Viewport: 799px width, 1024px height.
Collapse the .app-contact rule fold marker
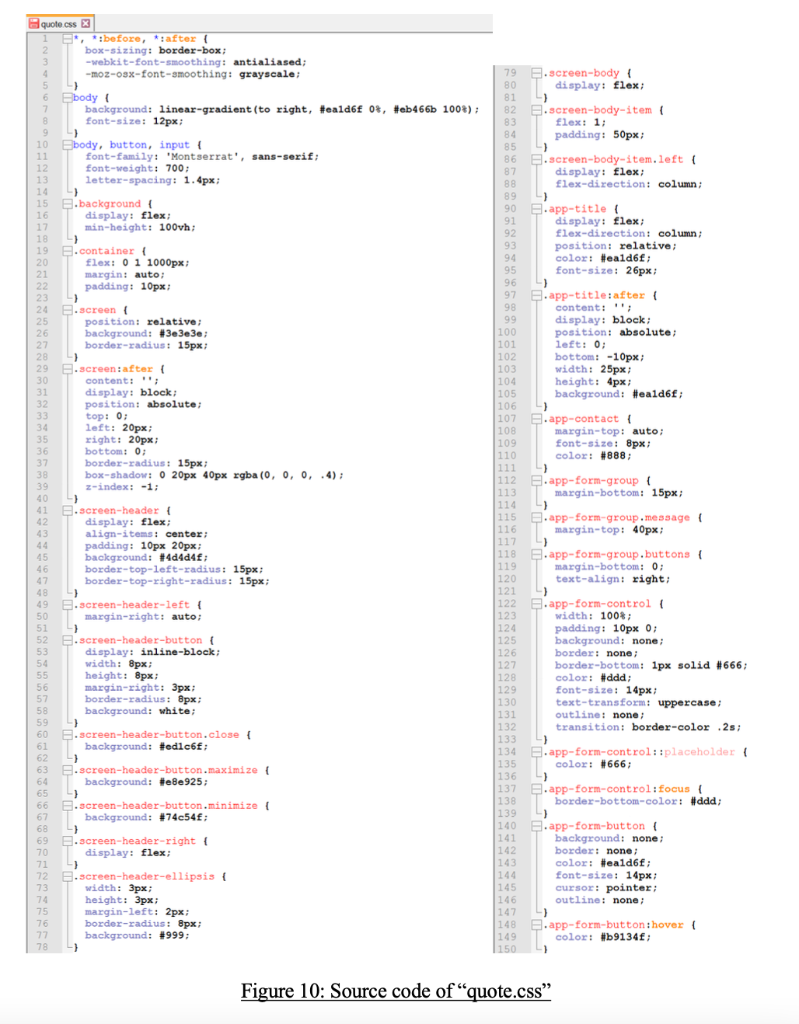click(x=536, y=419)
